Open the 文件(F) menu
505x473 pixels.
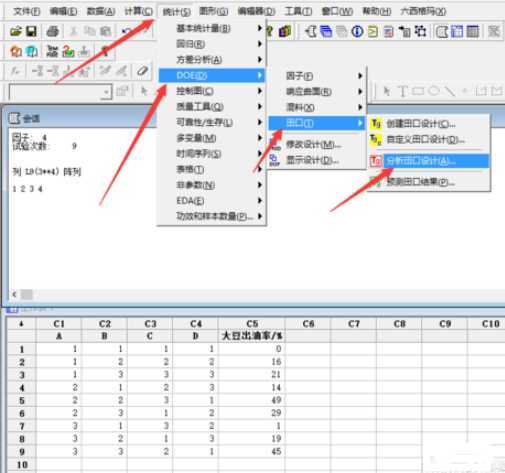27,11
